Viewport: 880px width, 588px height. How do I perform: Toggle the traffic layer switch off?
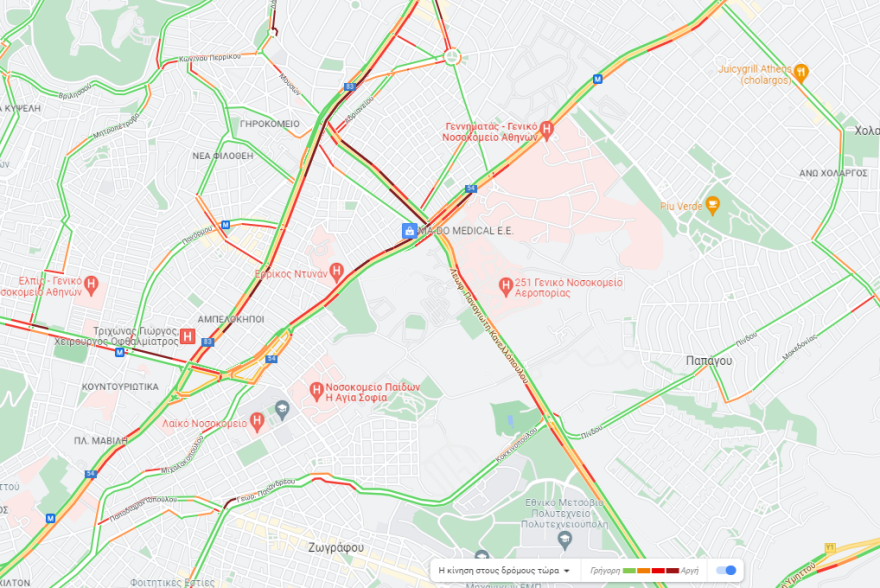point(726,570)
